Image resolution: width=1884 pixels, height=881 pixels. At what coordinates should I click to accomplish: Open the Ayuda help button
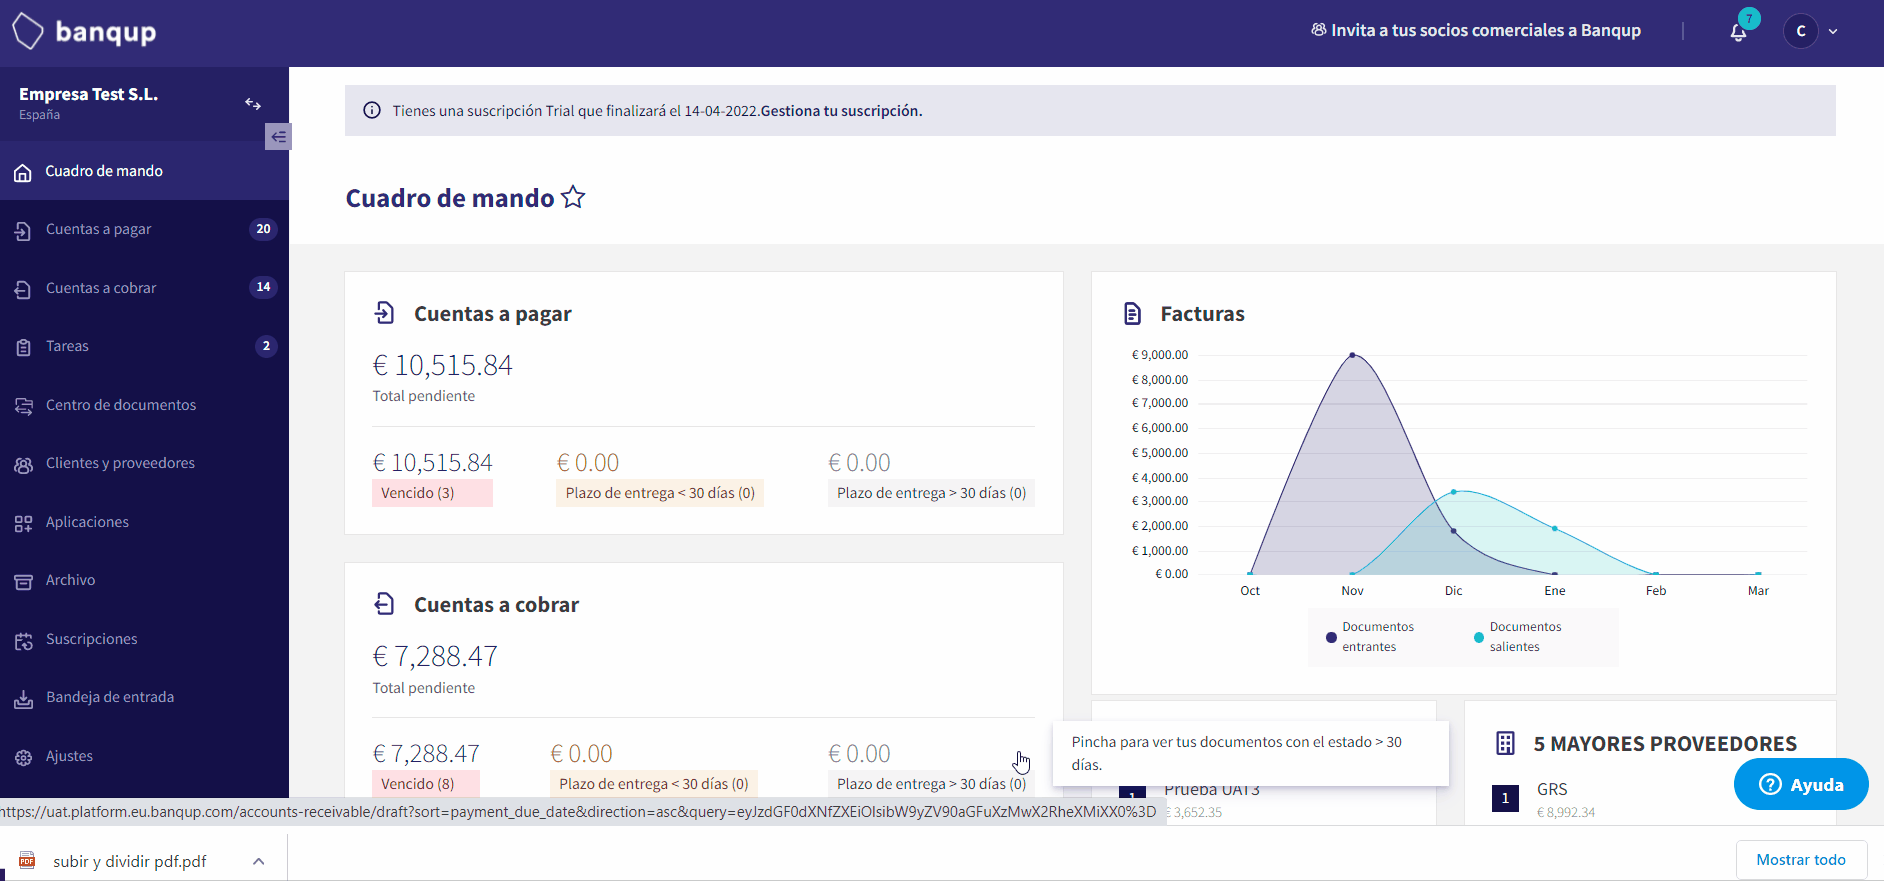[x=1801, y=784]
